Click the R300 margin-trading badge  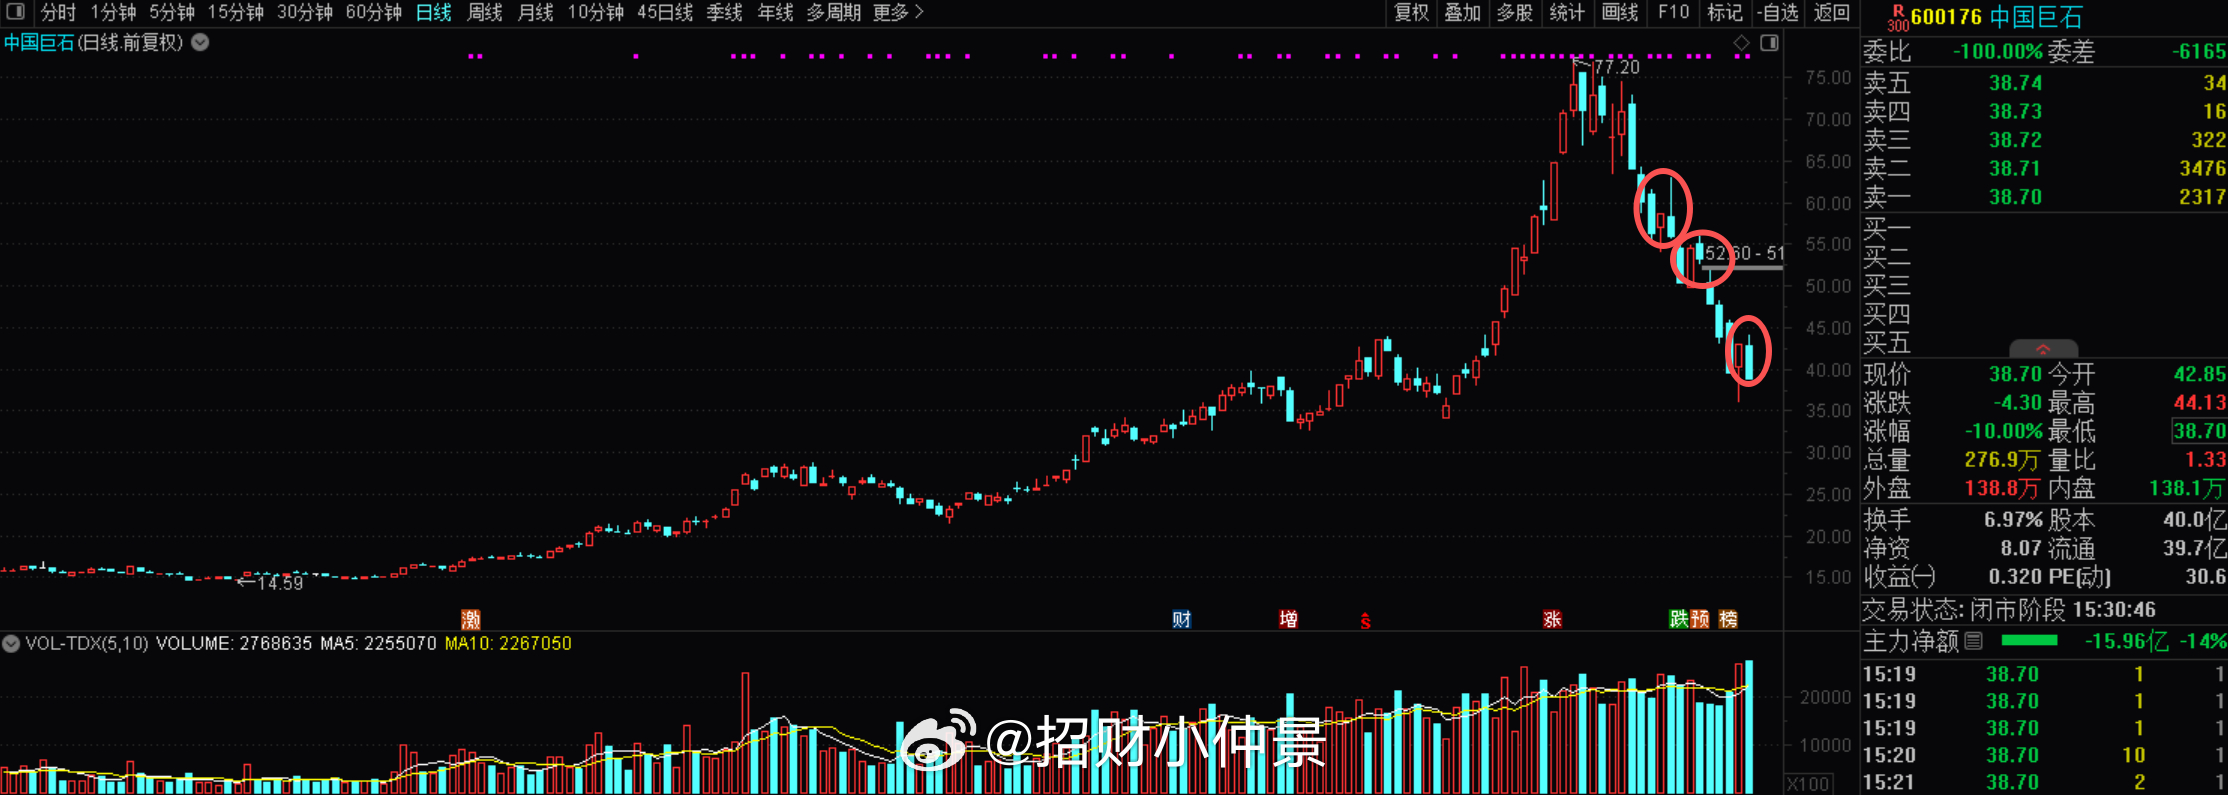(1897, 17)
